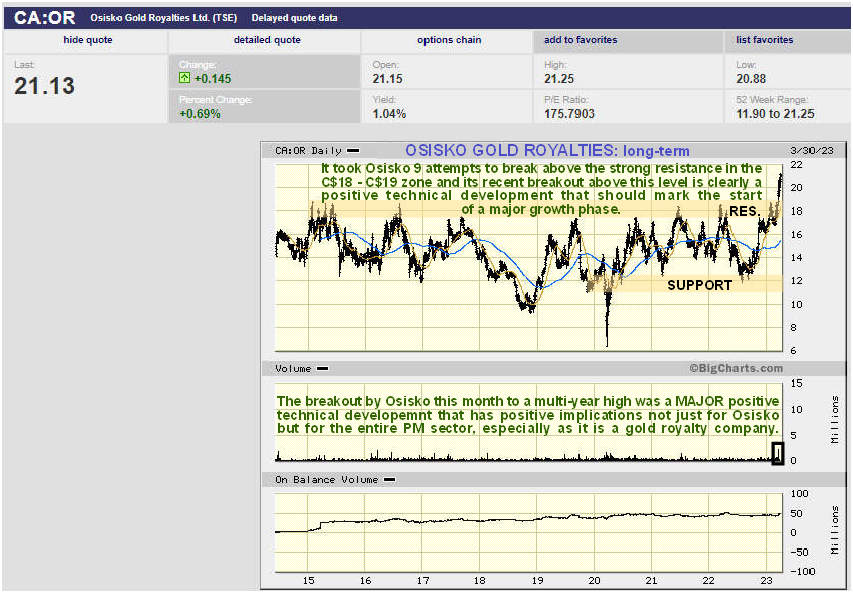This screenshot has height=593, width=853.
Task: Click the Low value 20.88
Action: pos(751,79)
